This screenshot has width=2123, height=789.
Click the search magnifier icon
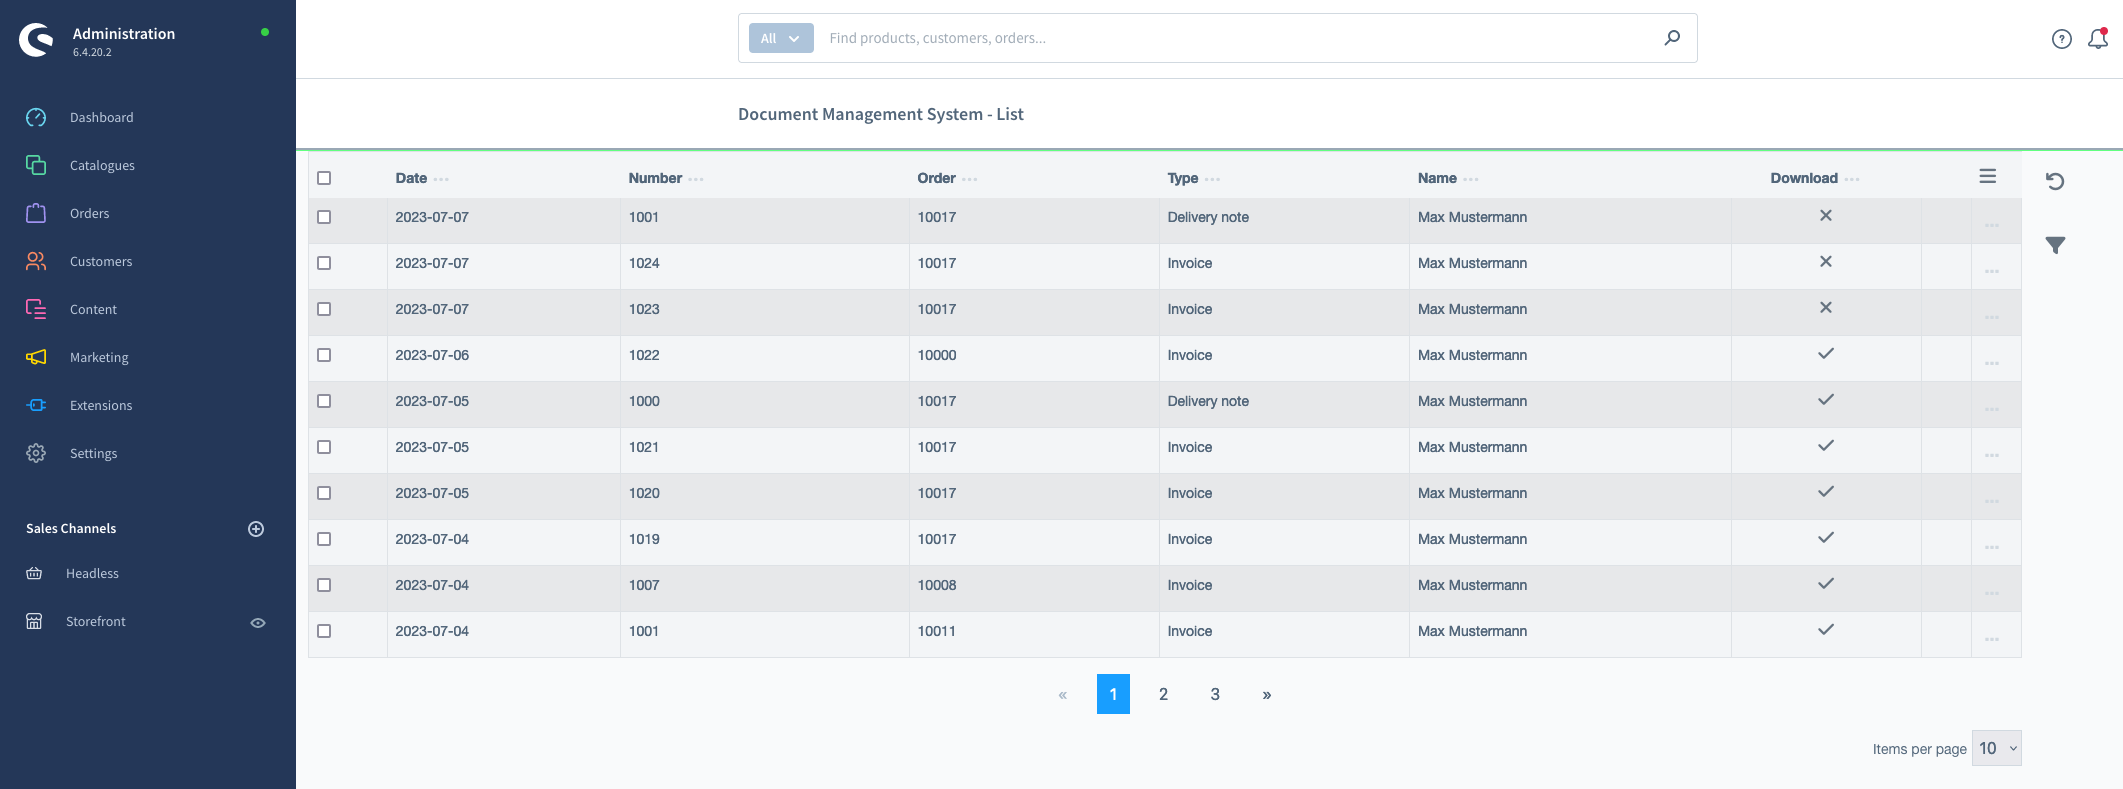click(x=1672, y=38)
